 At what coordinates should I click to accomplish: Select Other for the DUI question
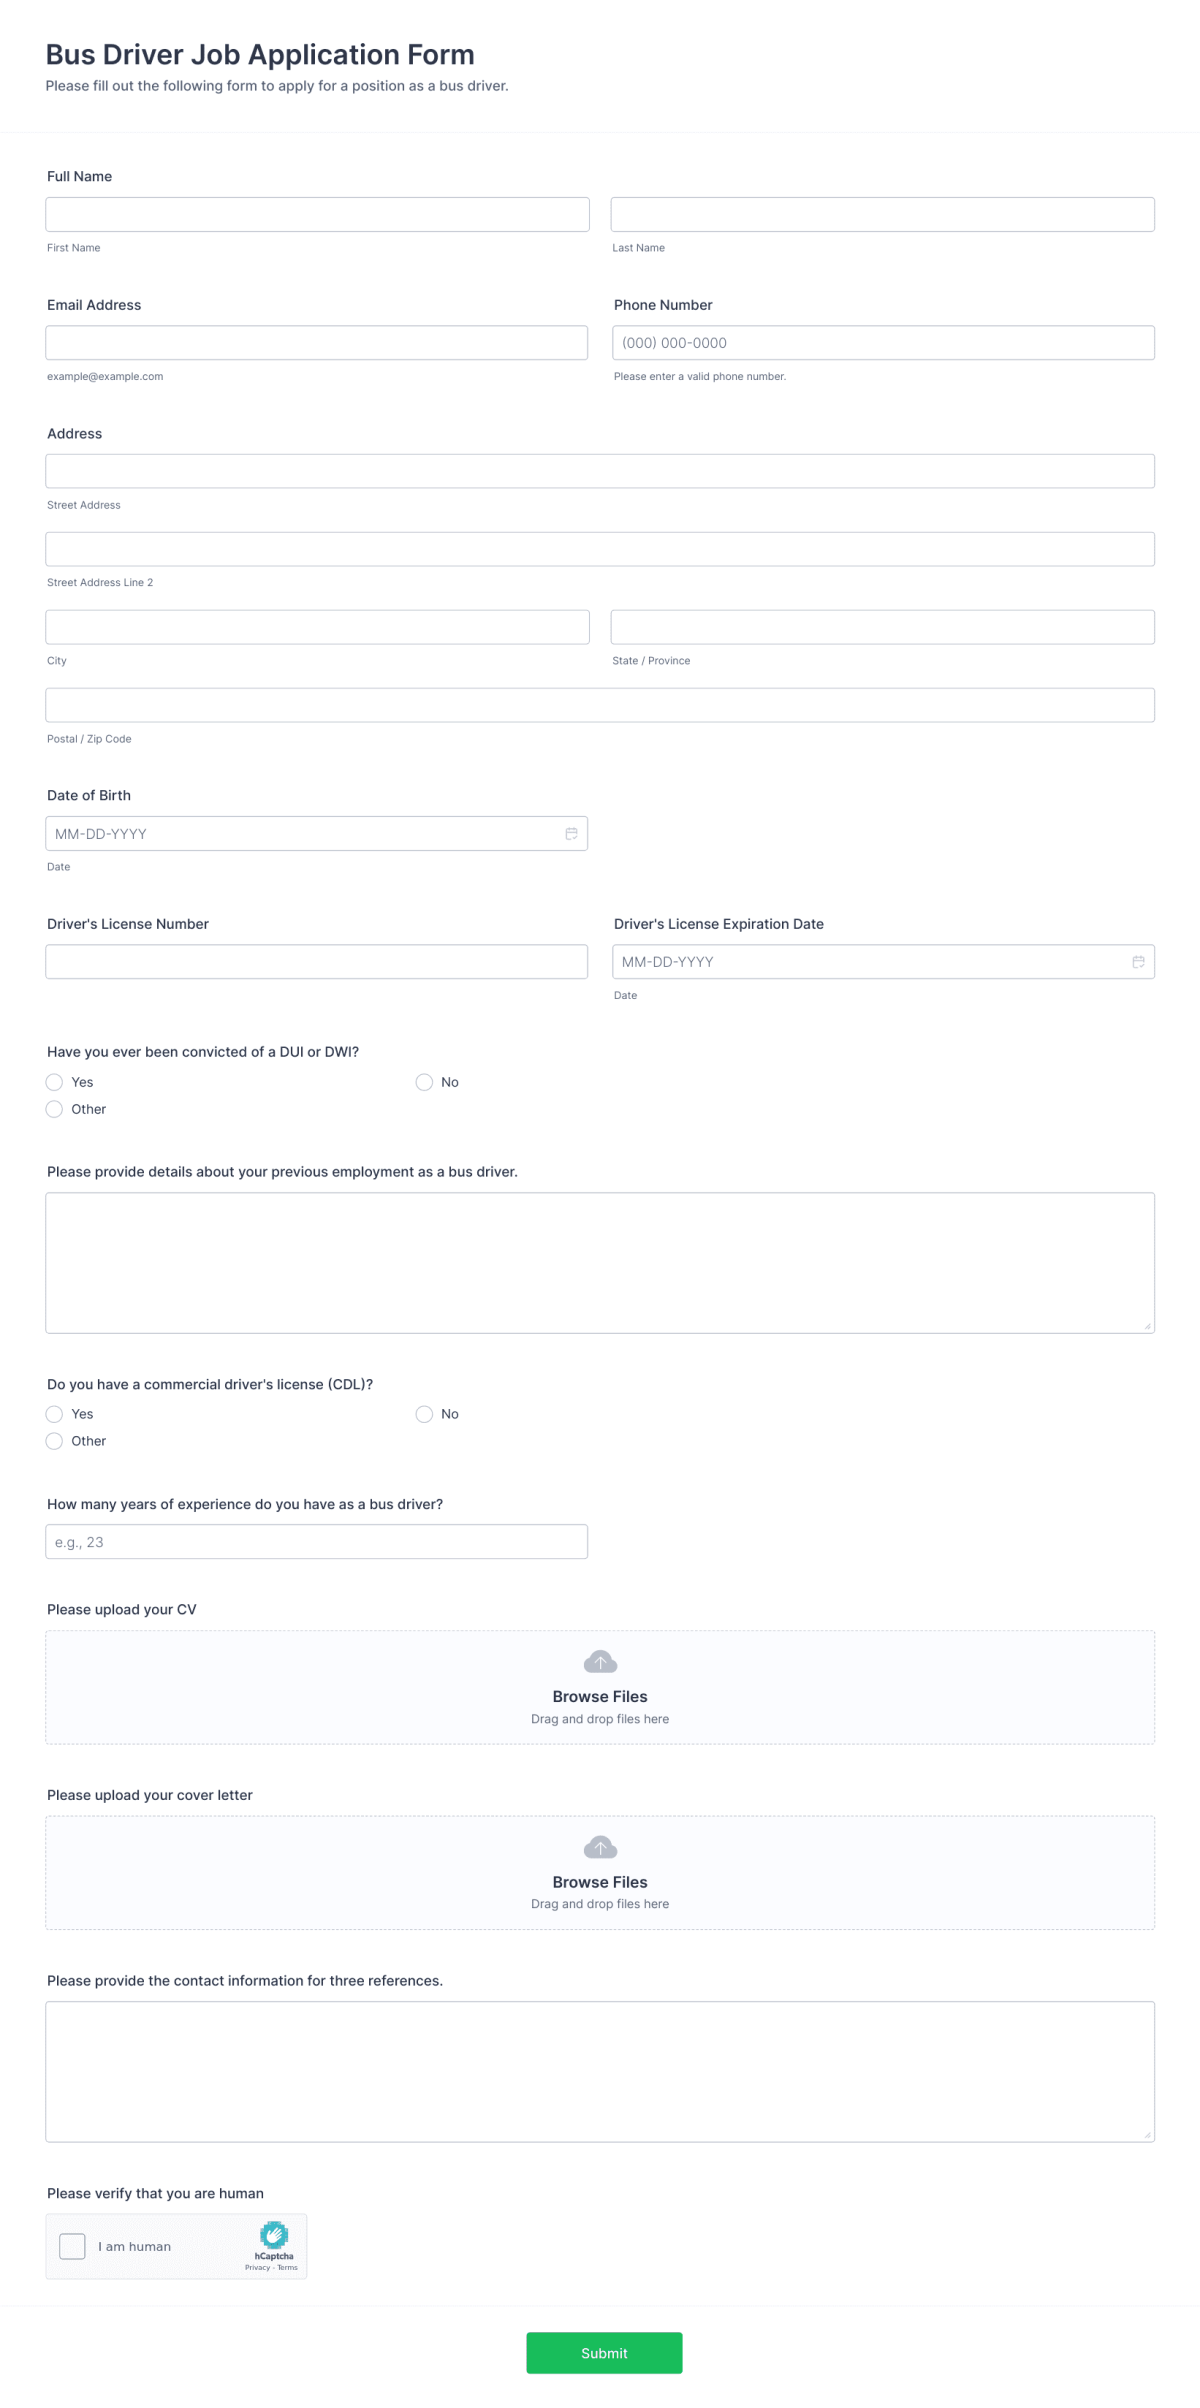click(x=55, y=1109)
